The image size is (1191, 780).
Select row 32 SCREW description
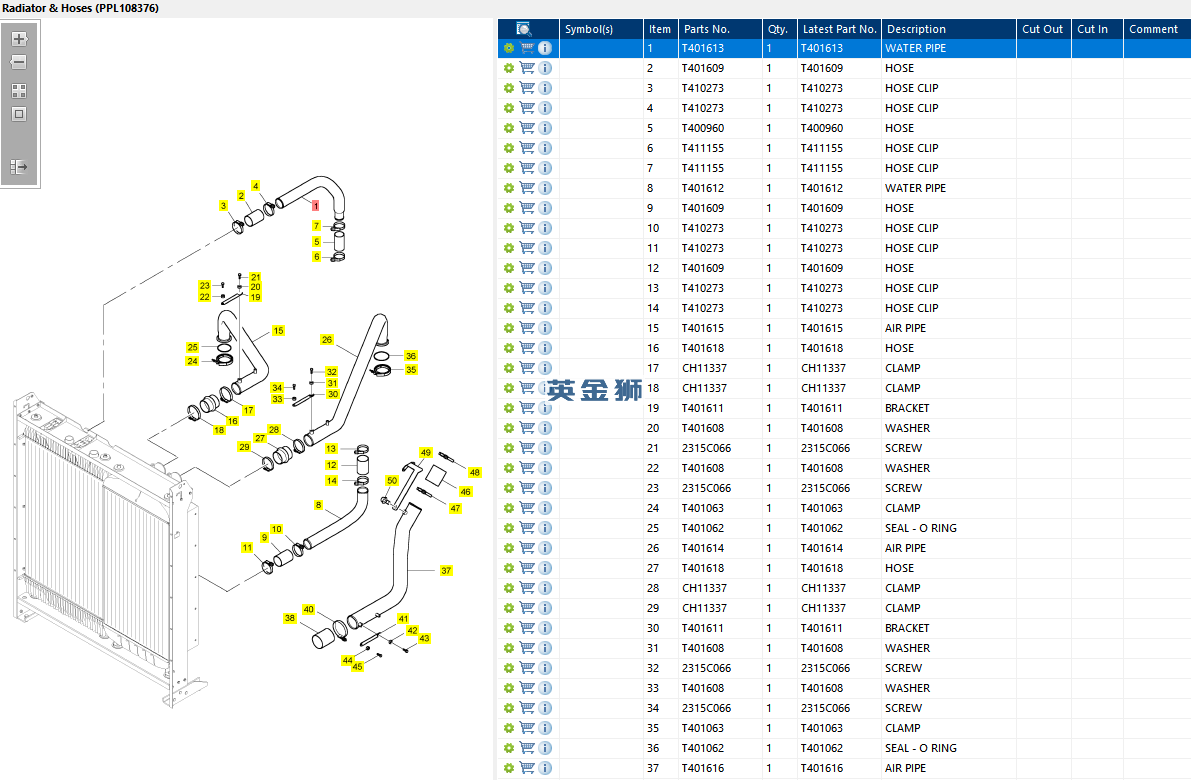903,668
